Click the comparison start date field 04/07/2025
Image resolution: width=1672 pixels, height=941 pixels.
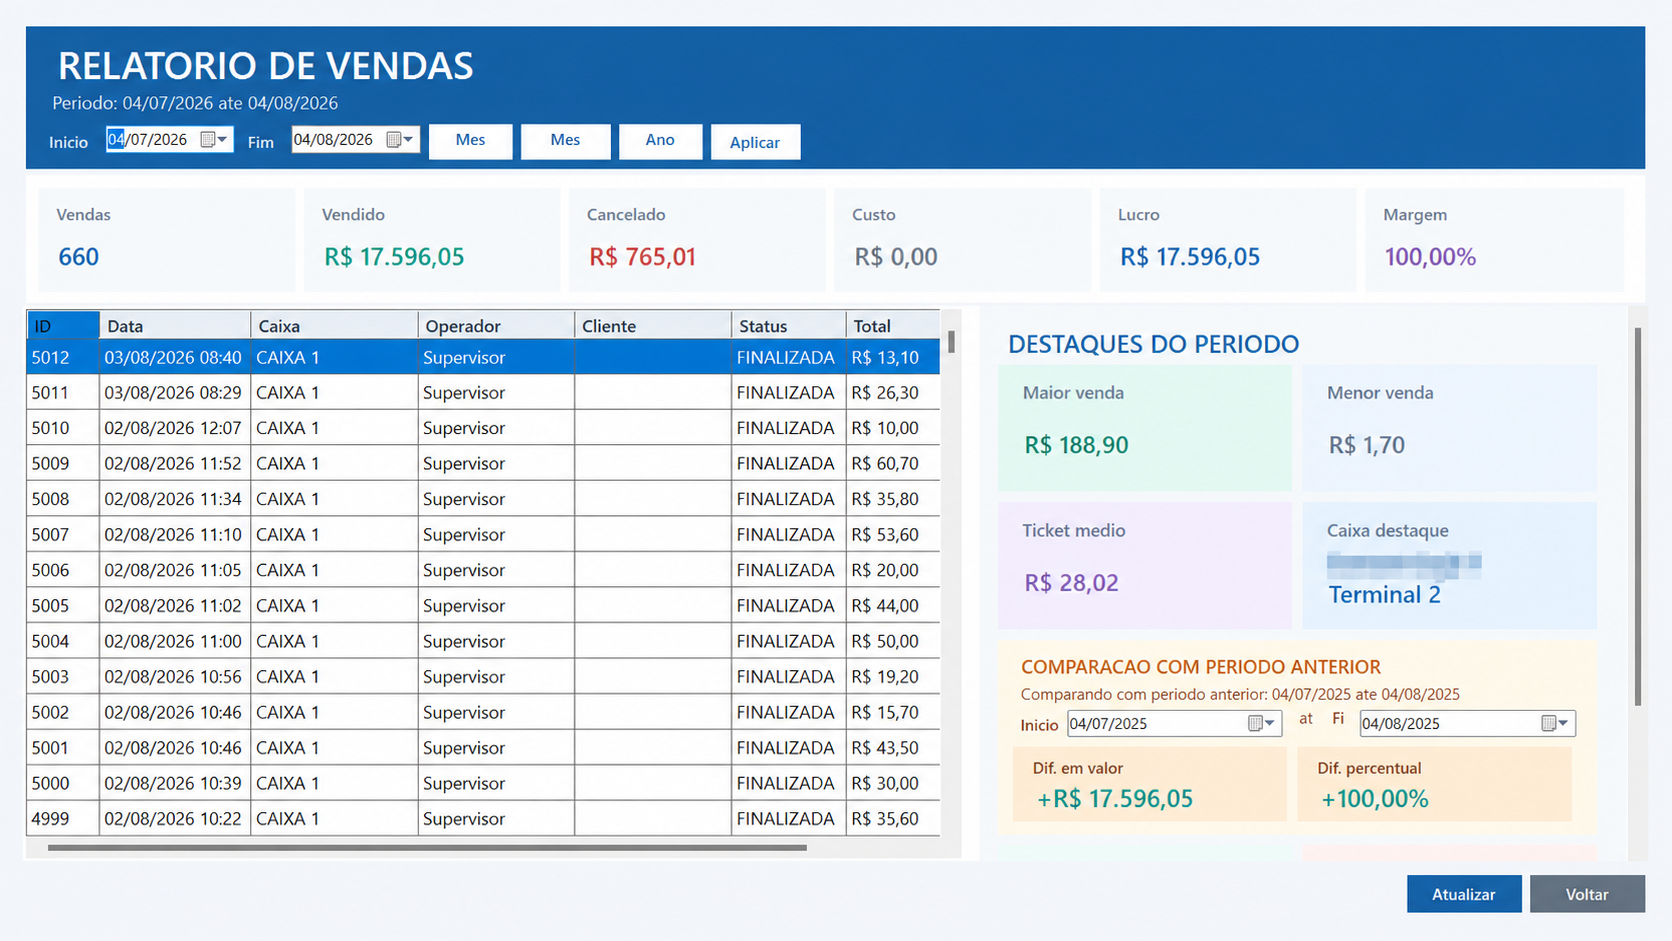[x=1174, y=723]
